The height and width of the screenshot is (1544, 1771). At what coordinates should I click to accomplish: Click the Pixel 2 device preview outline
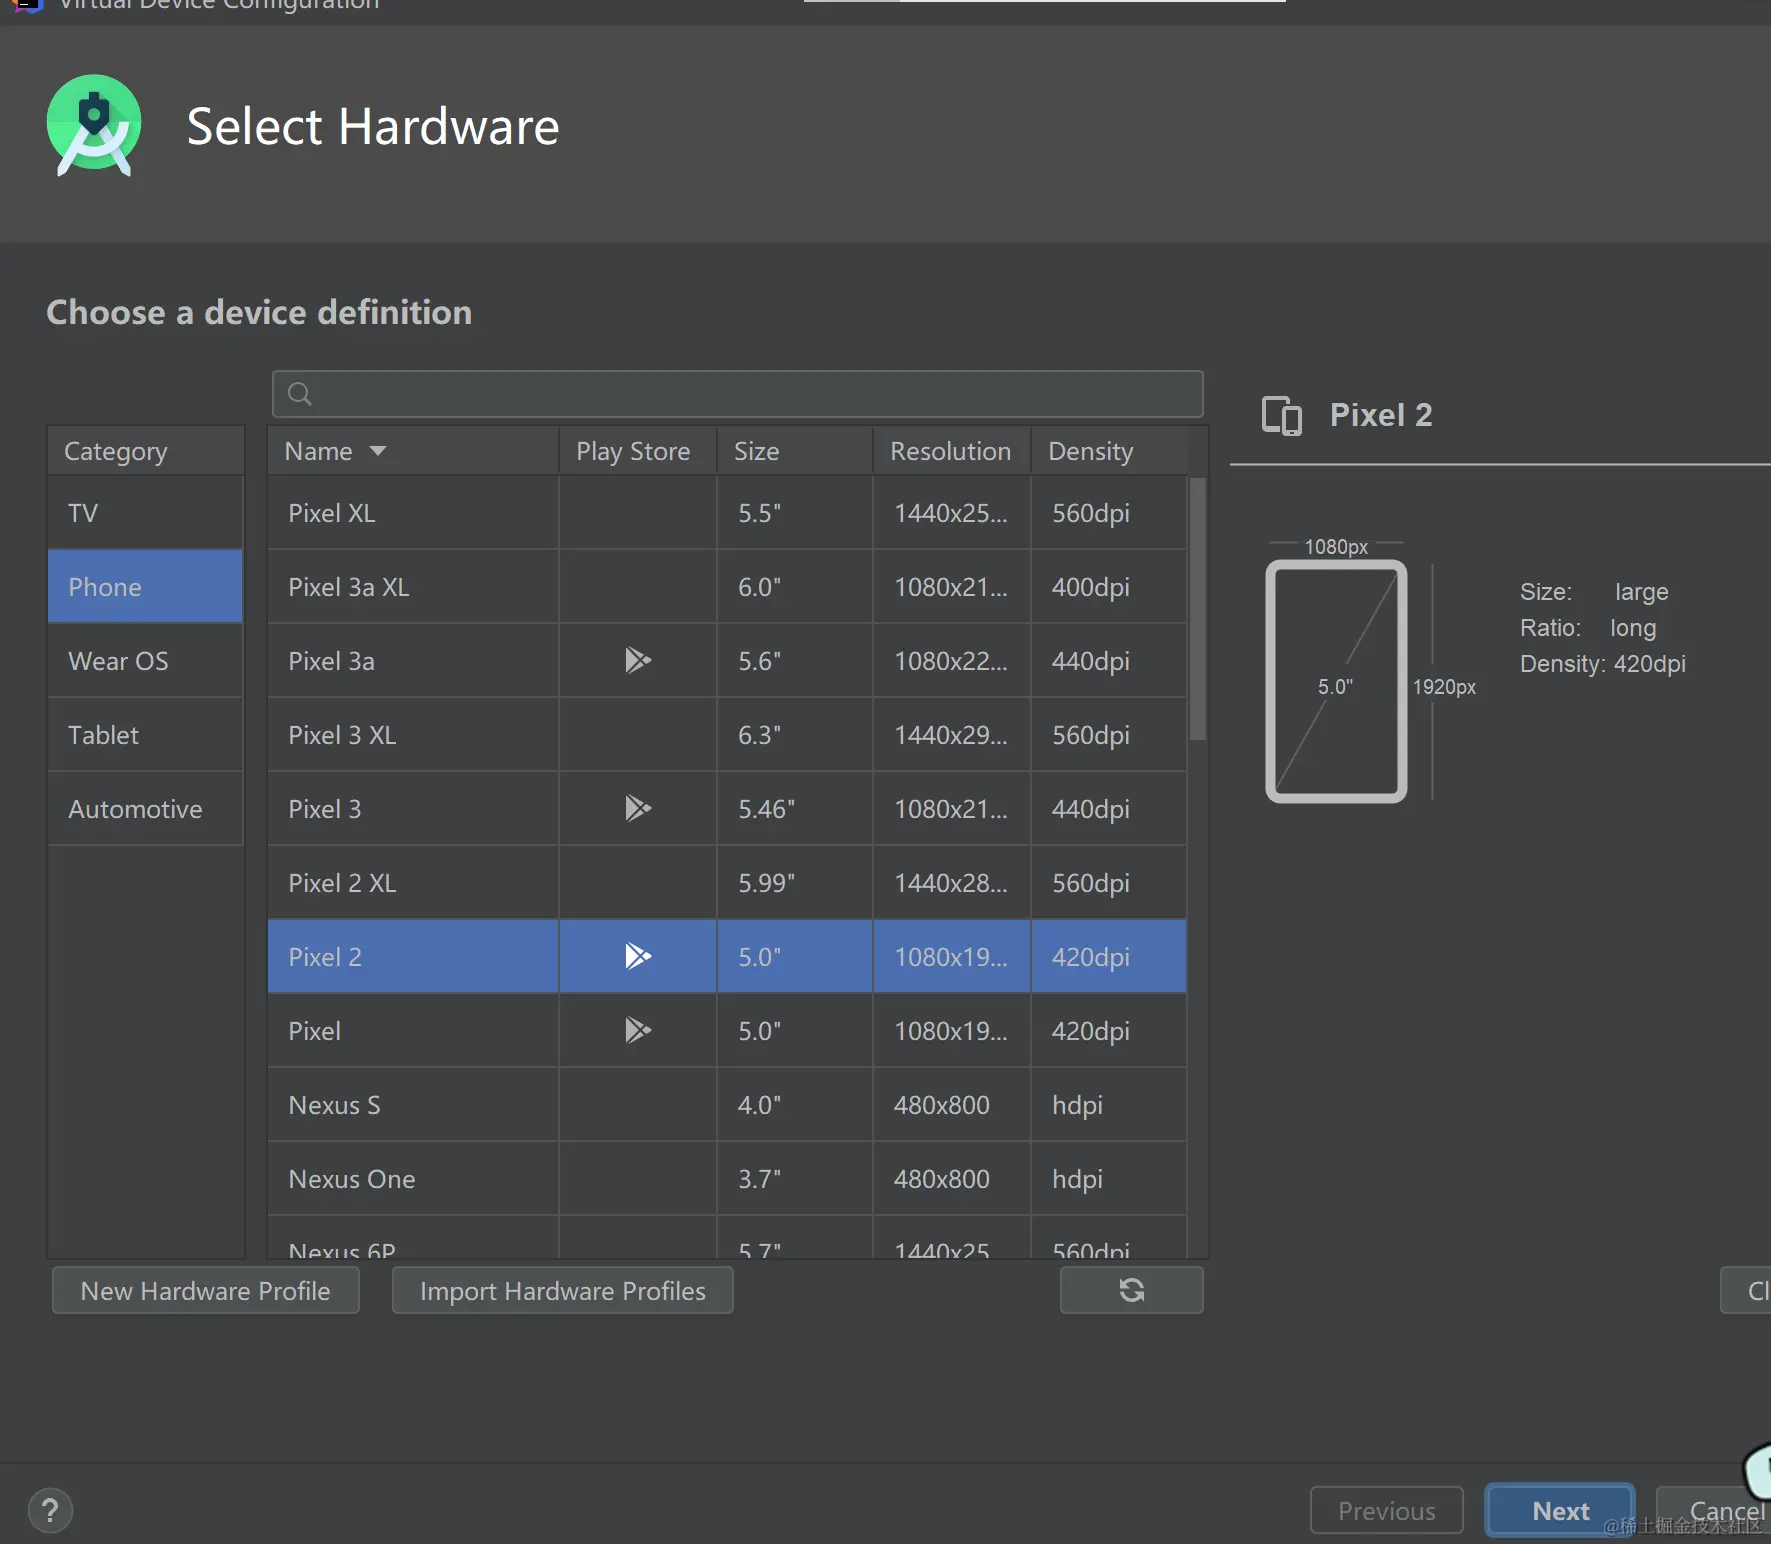[x=1336, y=681]
